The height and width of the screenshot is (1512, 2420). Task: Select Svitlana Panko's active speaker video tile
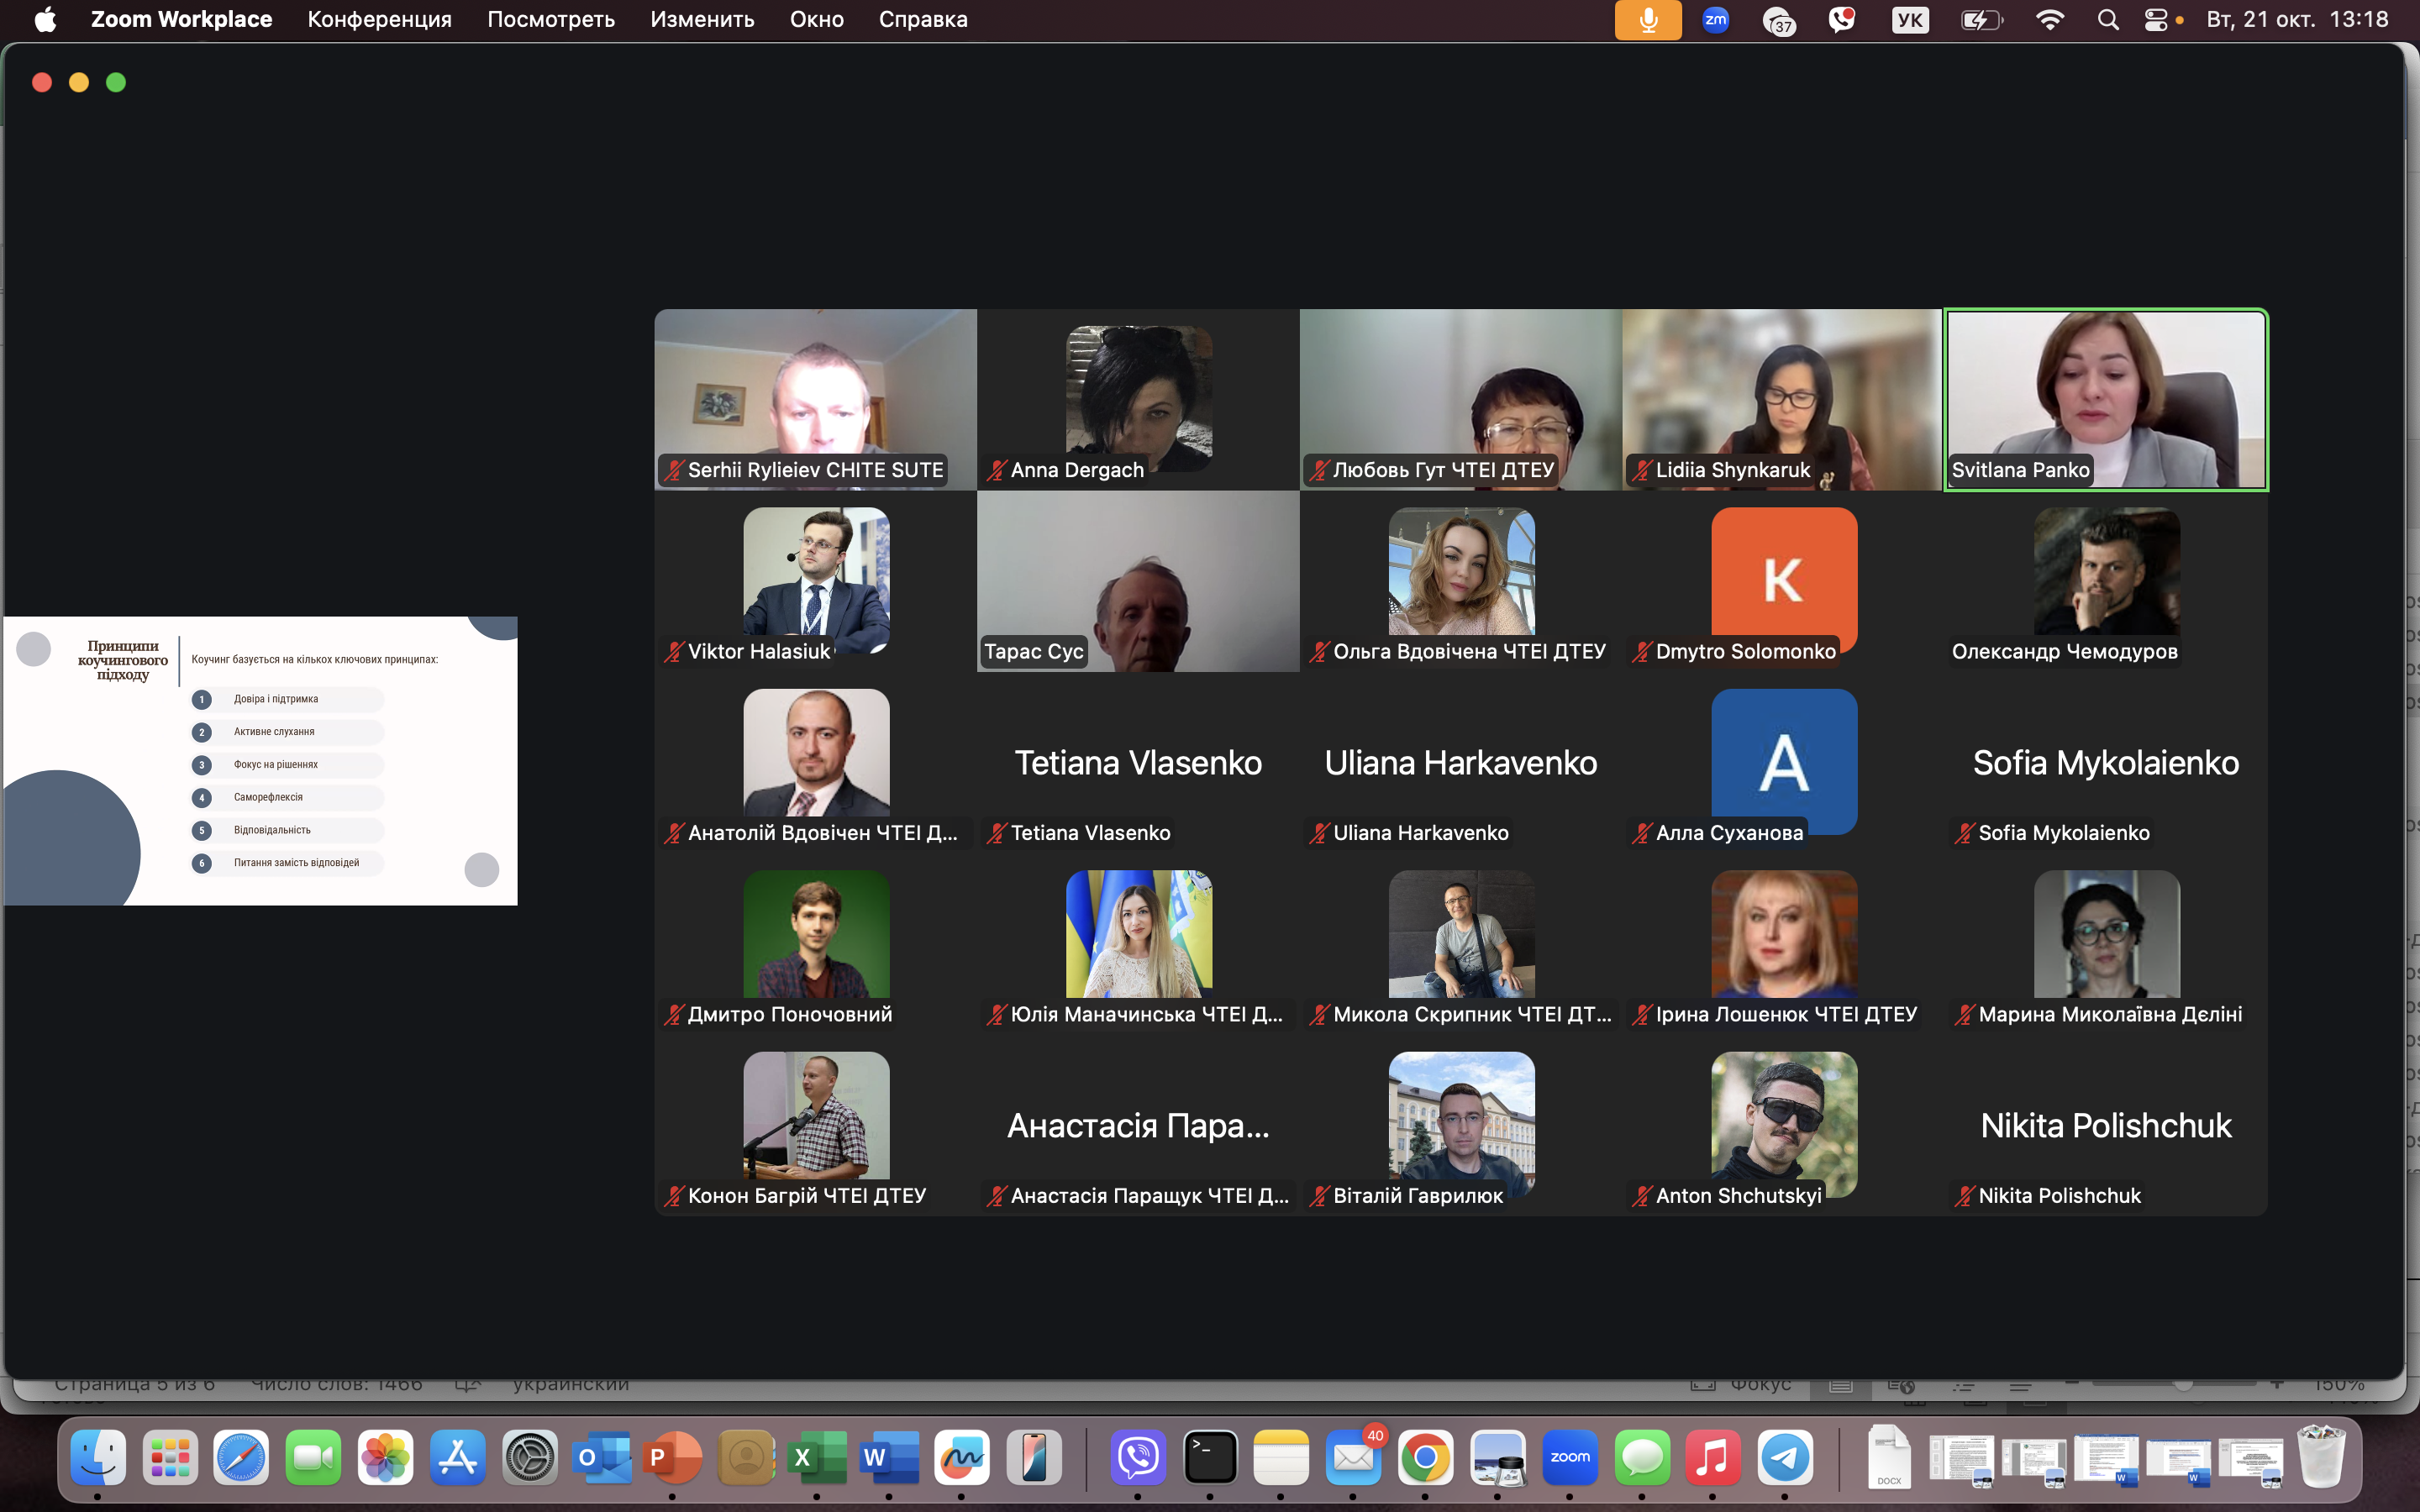[2105, 399]
